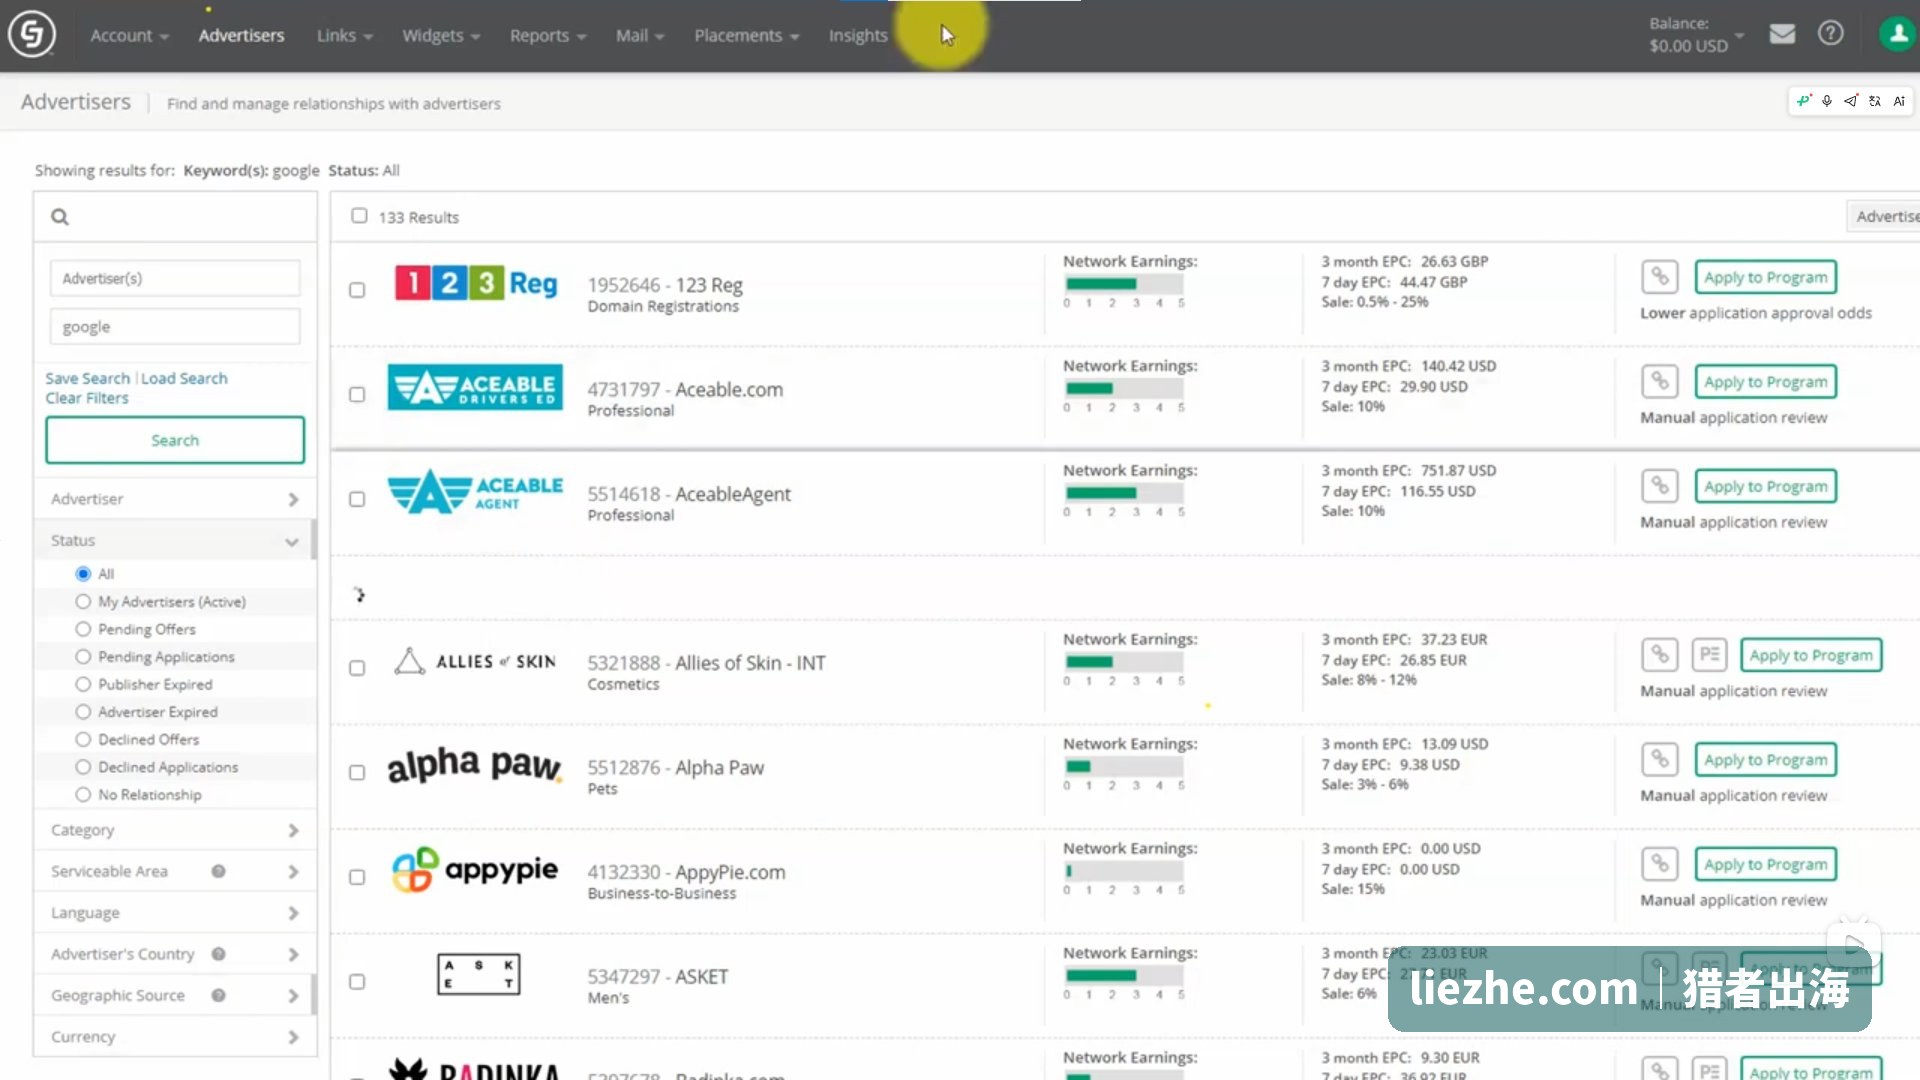Open the 123 Reg logo
This screenshot has width=1920, height=1080.
coord(476,283)
